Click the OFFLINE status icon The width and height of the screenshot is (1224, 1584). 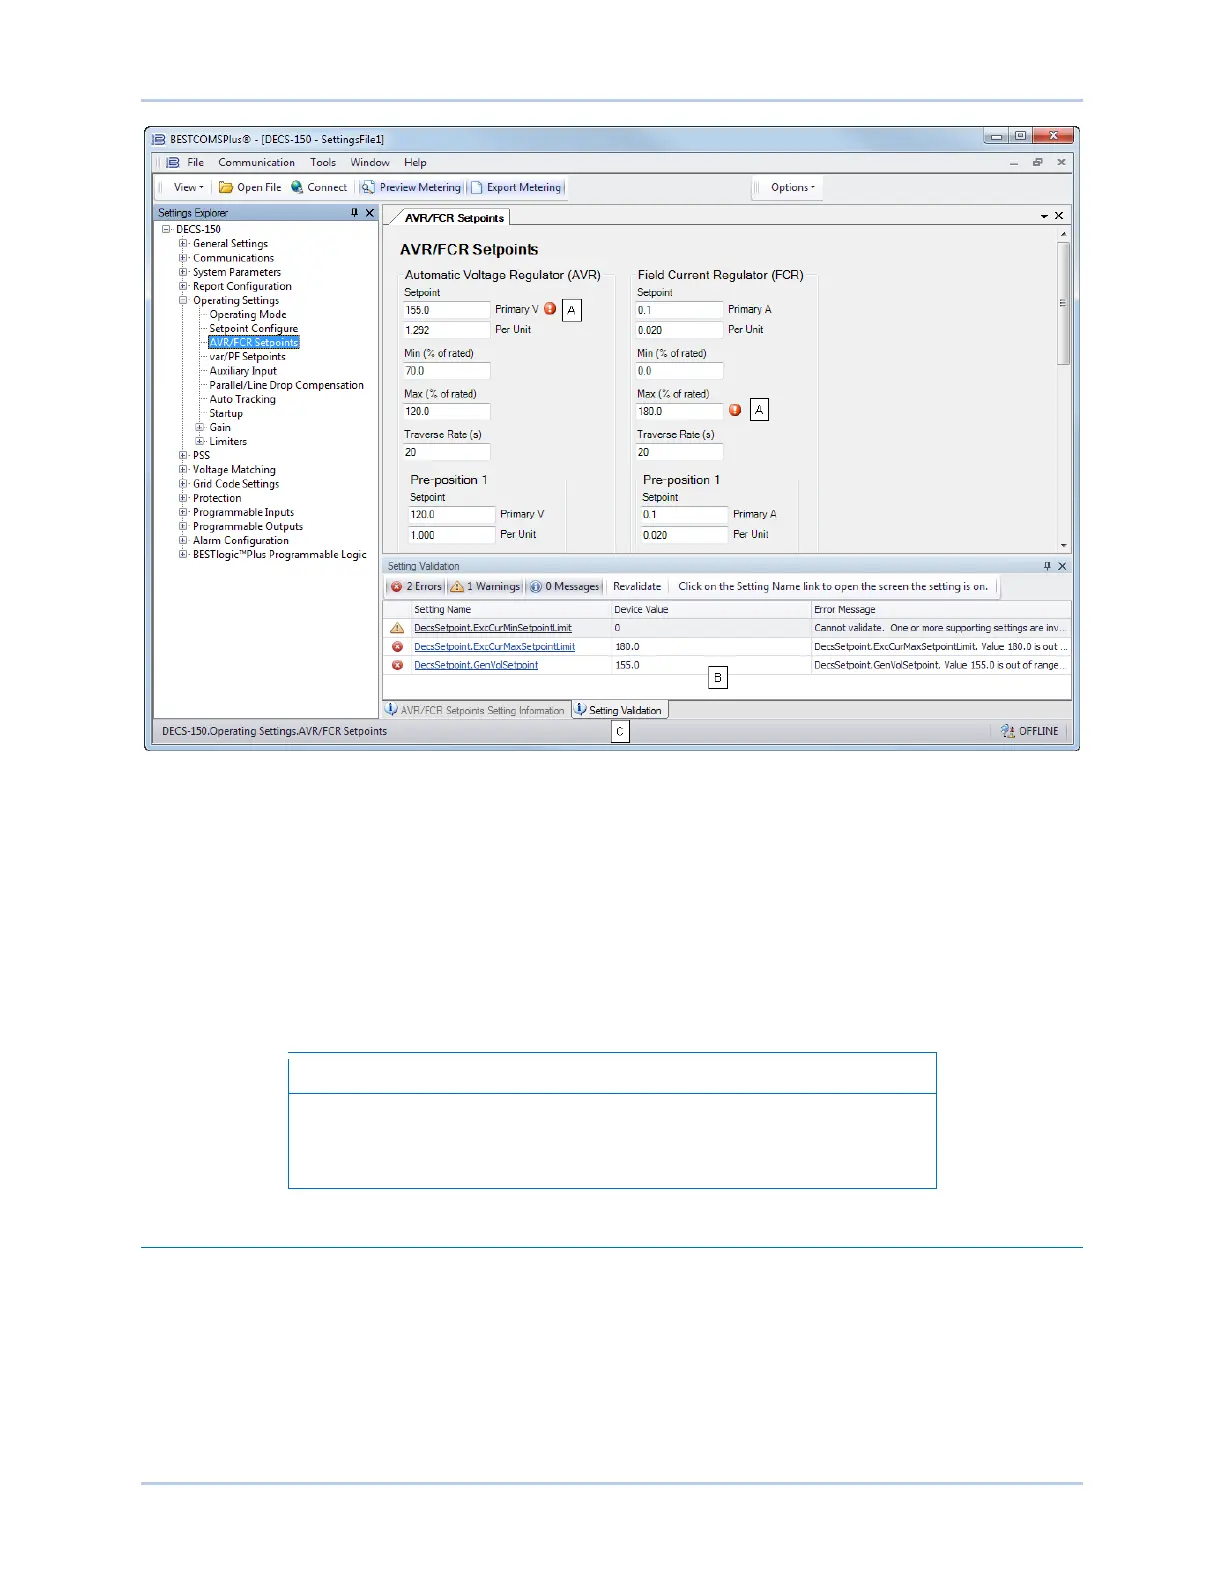[x=1008, y=731]
